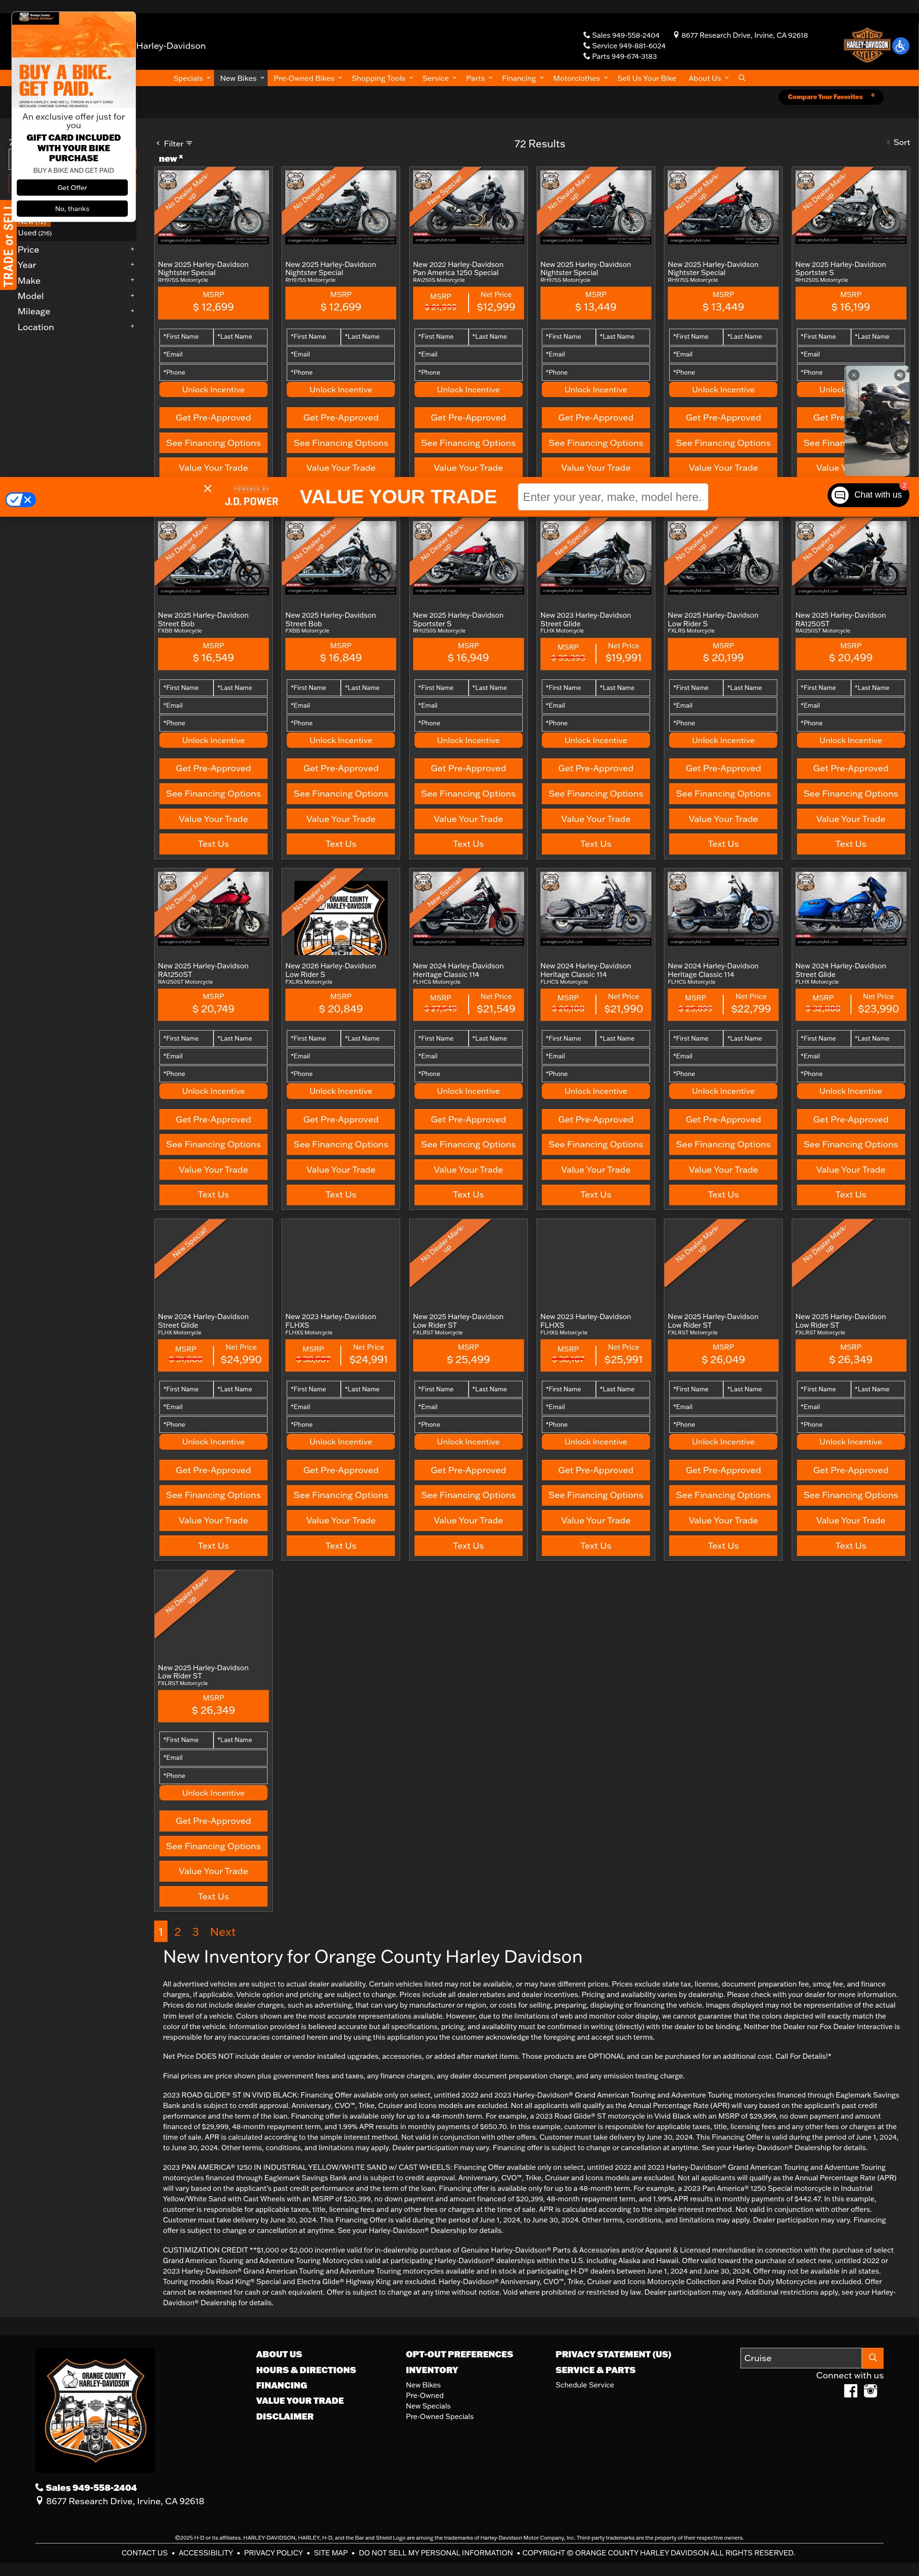This screenshot has width=919, height=2576.
Task: Close the floating video popup
Action: click(853, 375)
